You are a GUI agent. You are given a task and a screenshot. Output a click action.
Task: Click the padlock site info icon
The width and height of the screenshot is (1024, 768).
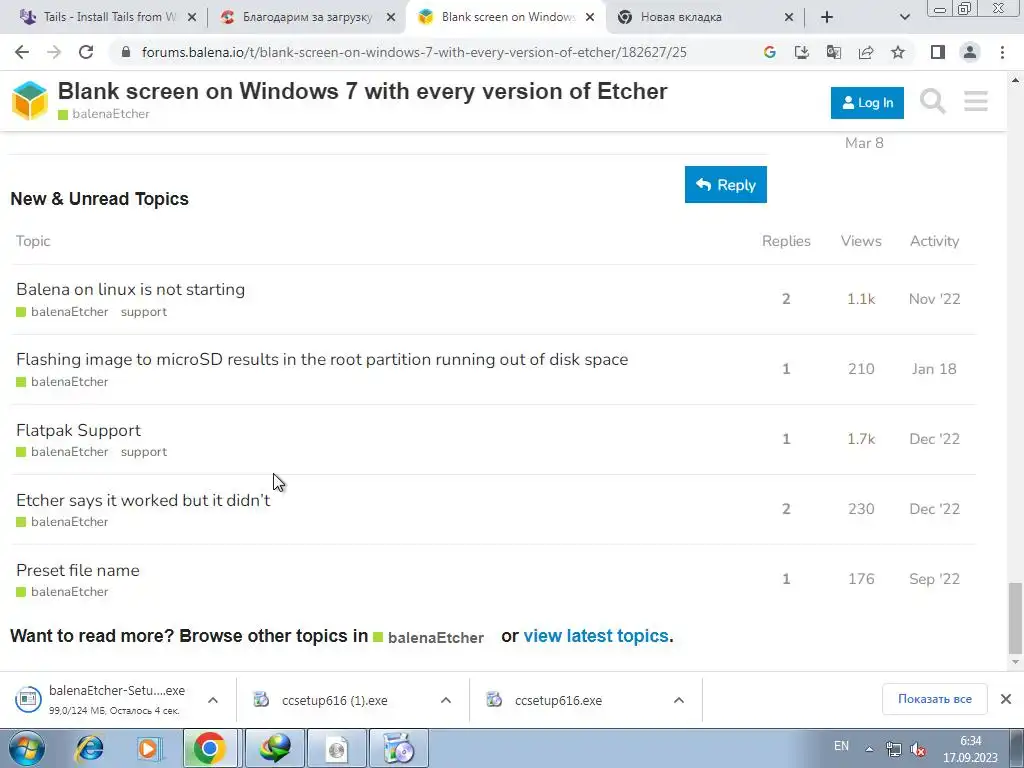127,52
